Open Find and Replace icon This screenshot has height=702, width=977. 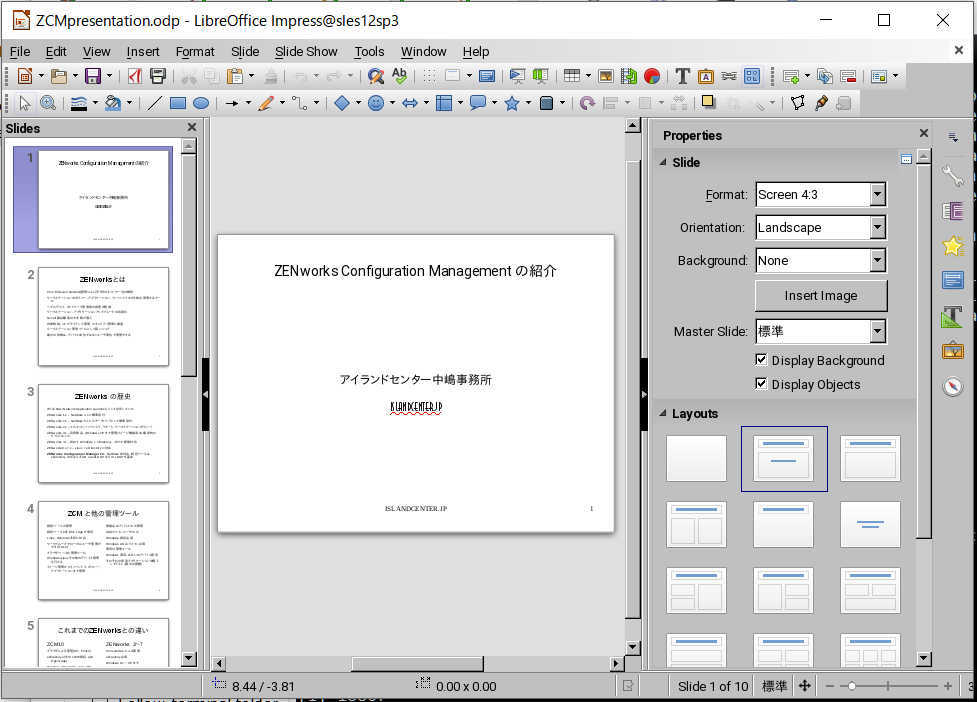(x=376, y=76)
